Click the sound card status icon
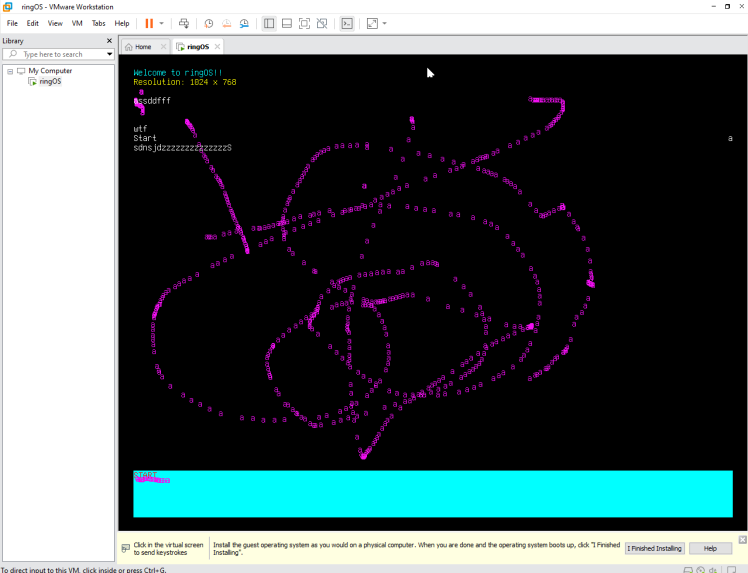Image resolution: width=748 pixels, height=573 pixels. click(x=713, y=570)
